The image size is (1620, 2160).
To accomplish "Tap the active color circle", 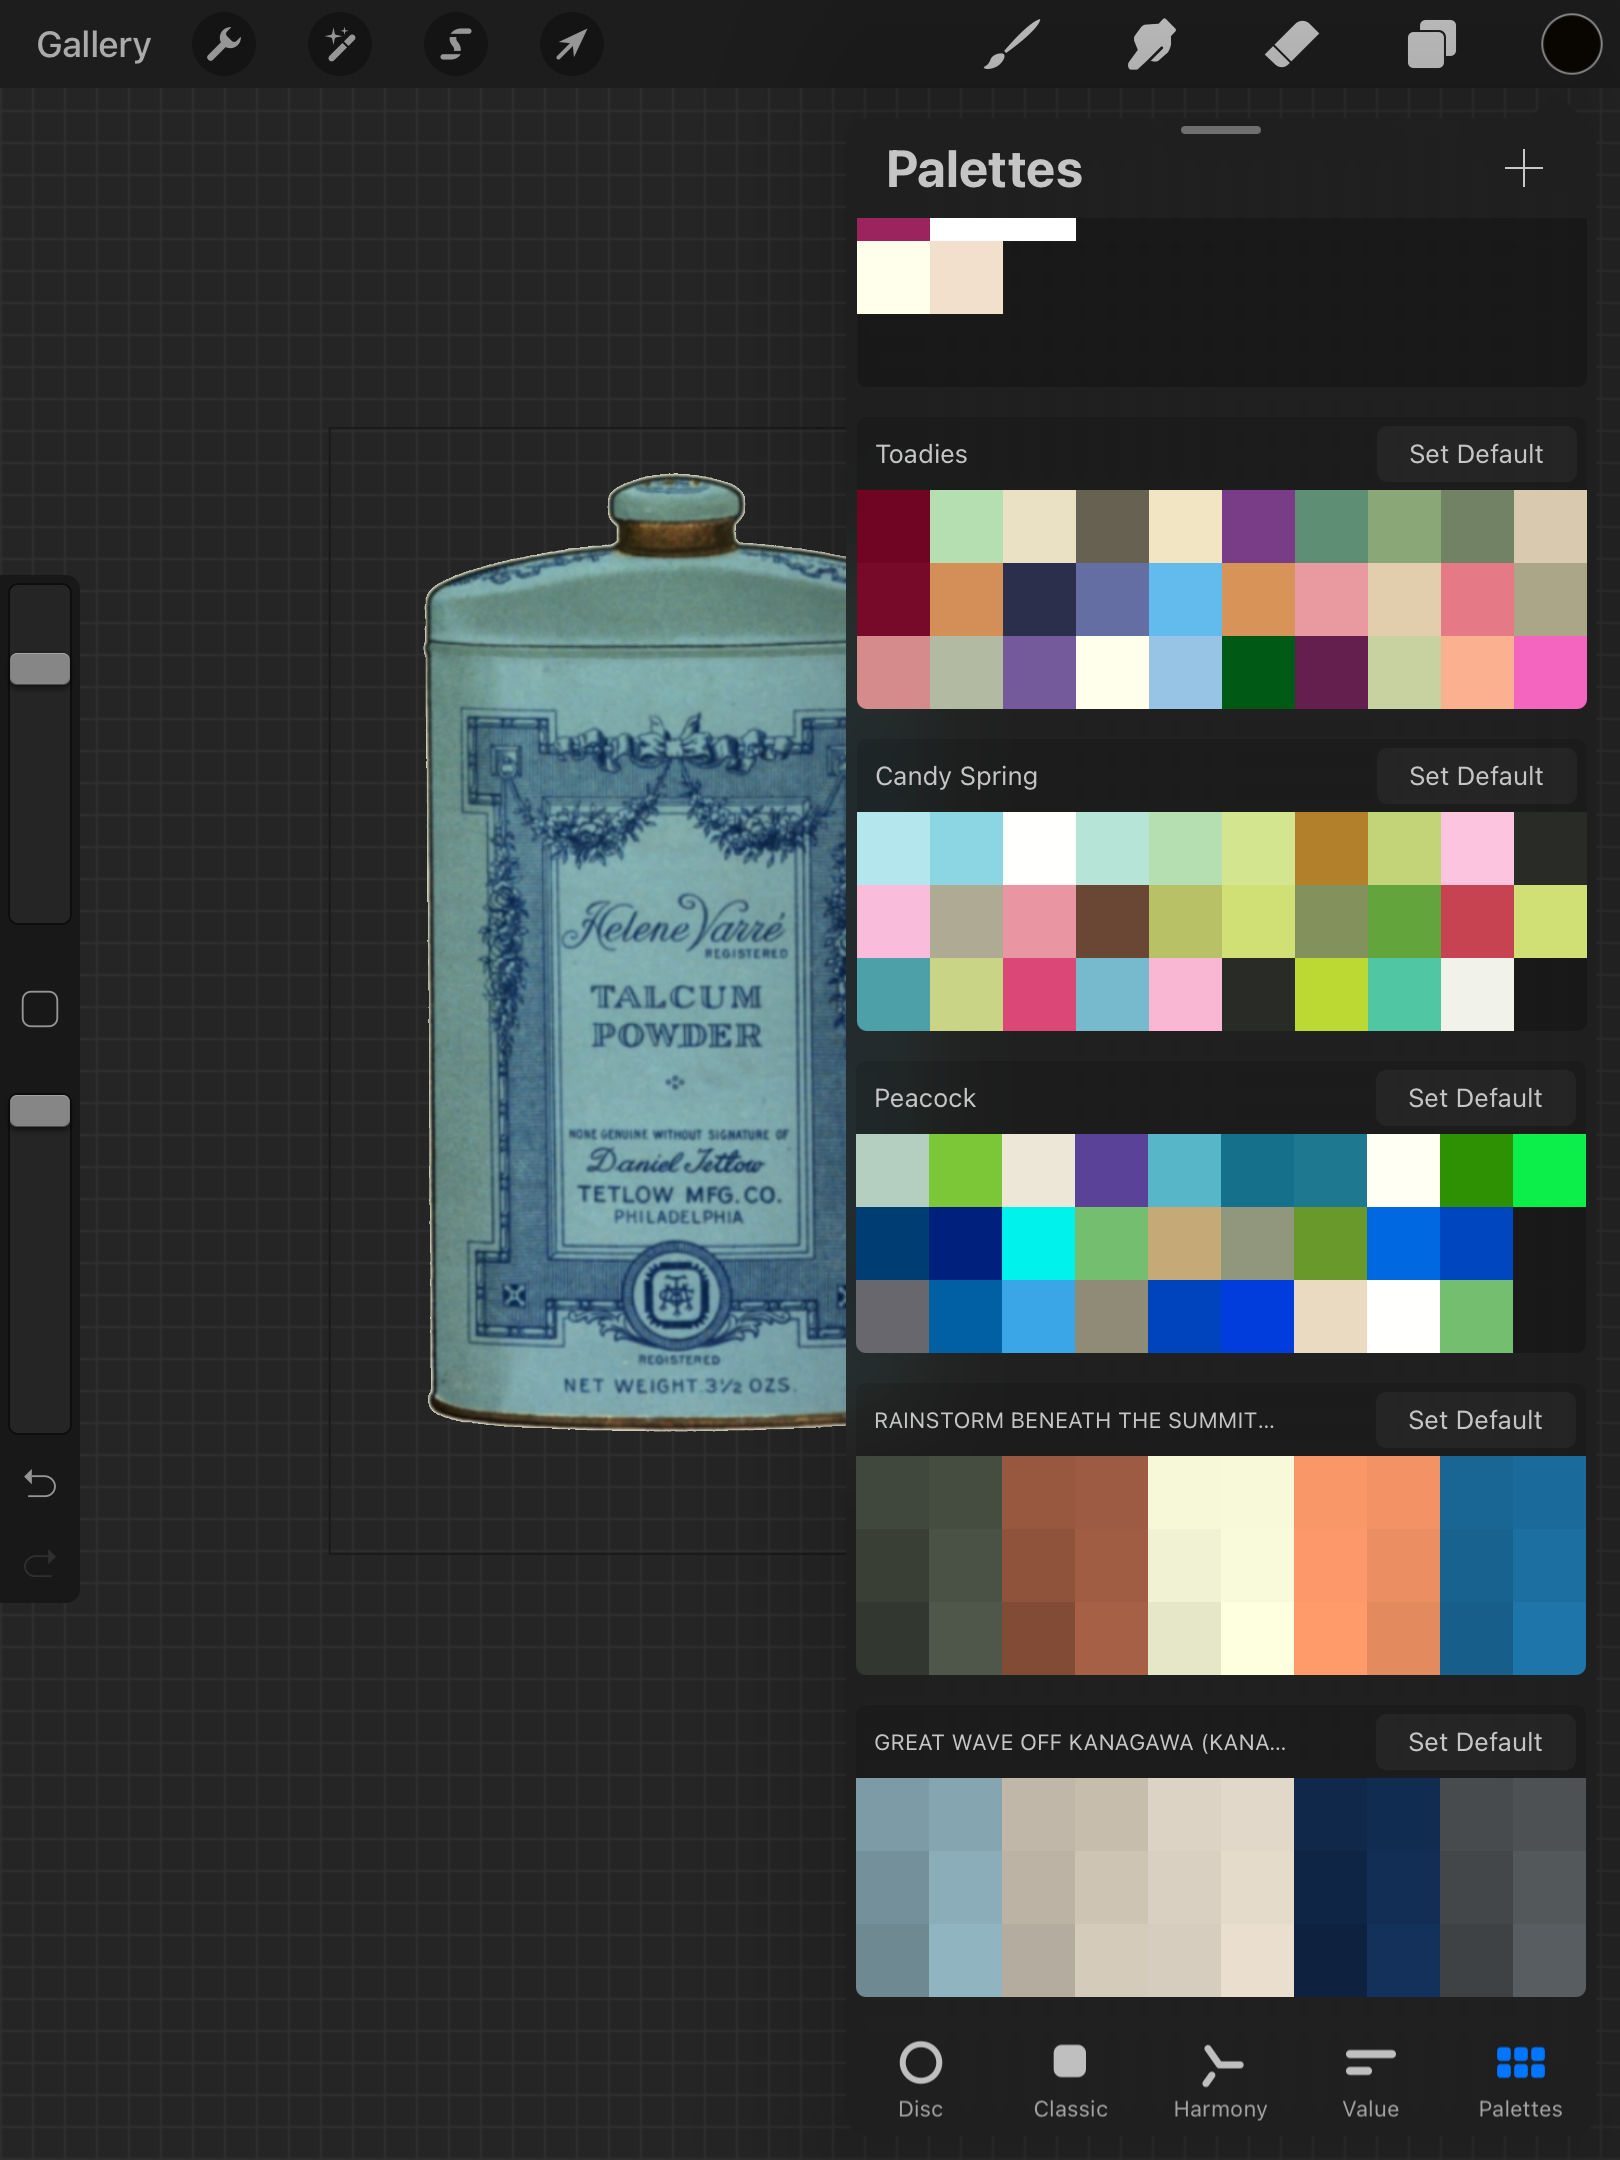I will click(x=1572, y=45).
